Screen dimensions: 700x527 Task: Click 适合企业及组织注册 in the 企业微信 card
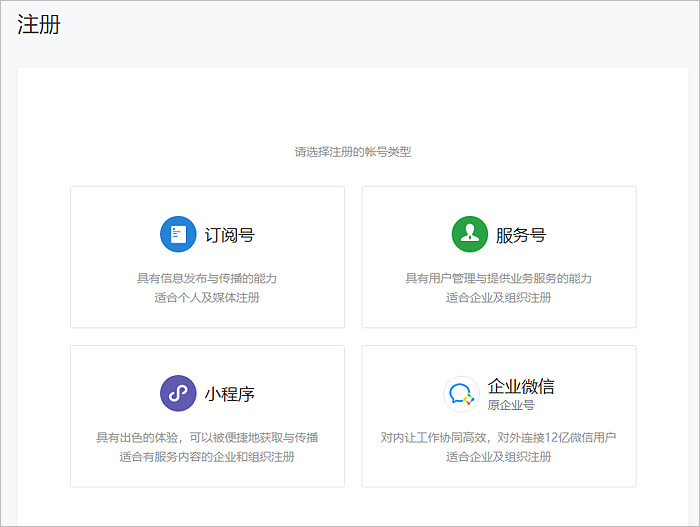(x=498, y=457)
